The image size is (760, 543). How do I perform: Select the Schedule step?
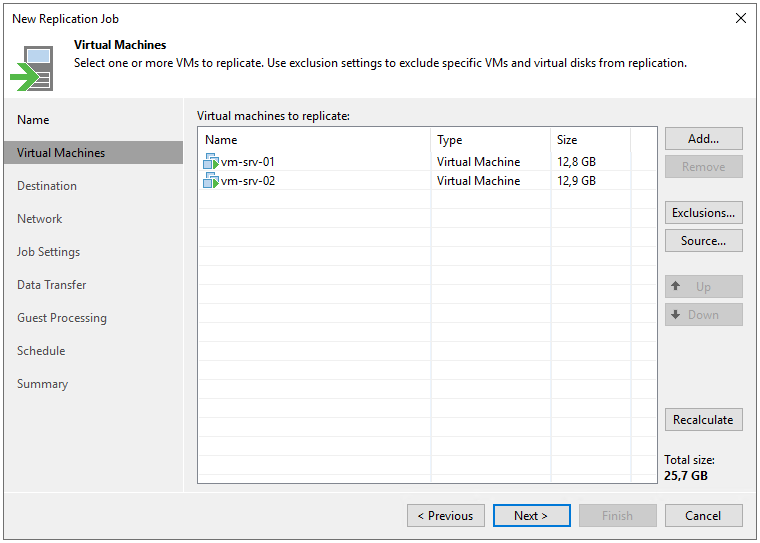tap(41, 351)
